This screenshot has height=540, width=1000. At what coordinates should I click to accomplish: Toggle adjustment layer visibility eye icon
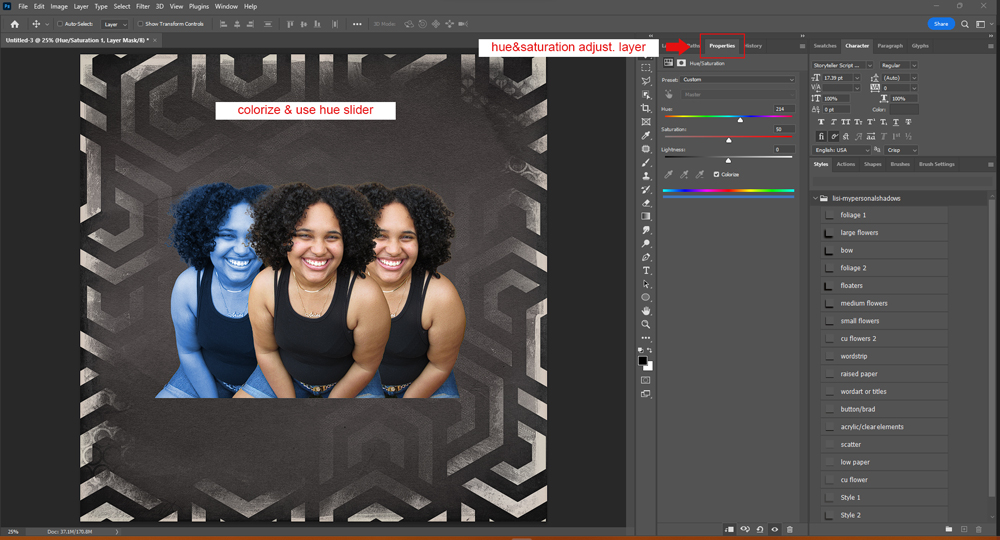click(775, 529)
